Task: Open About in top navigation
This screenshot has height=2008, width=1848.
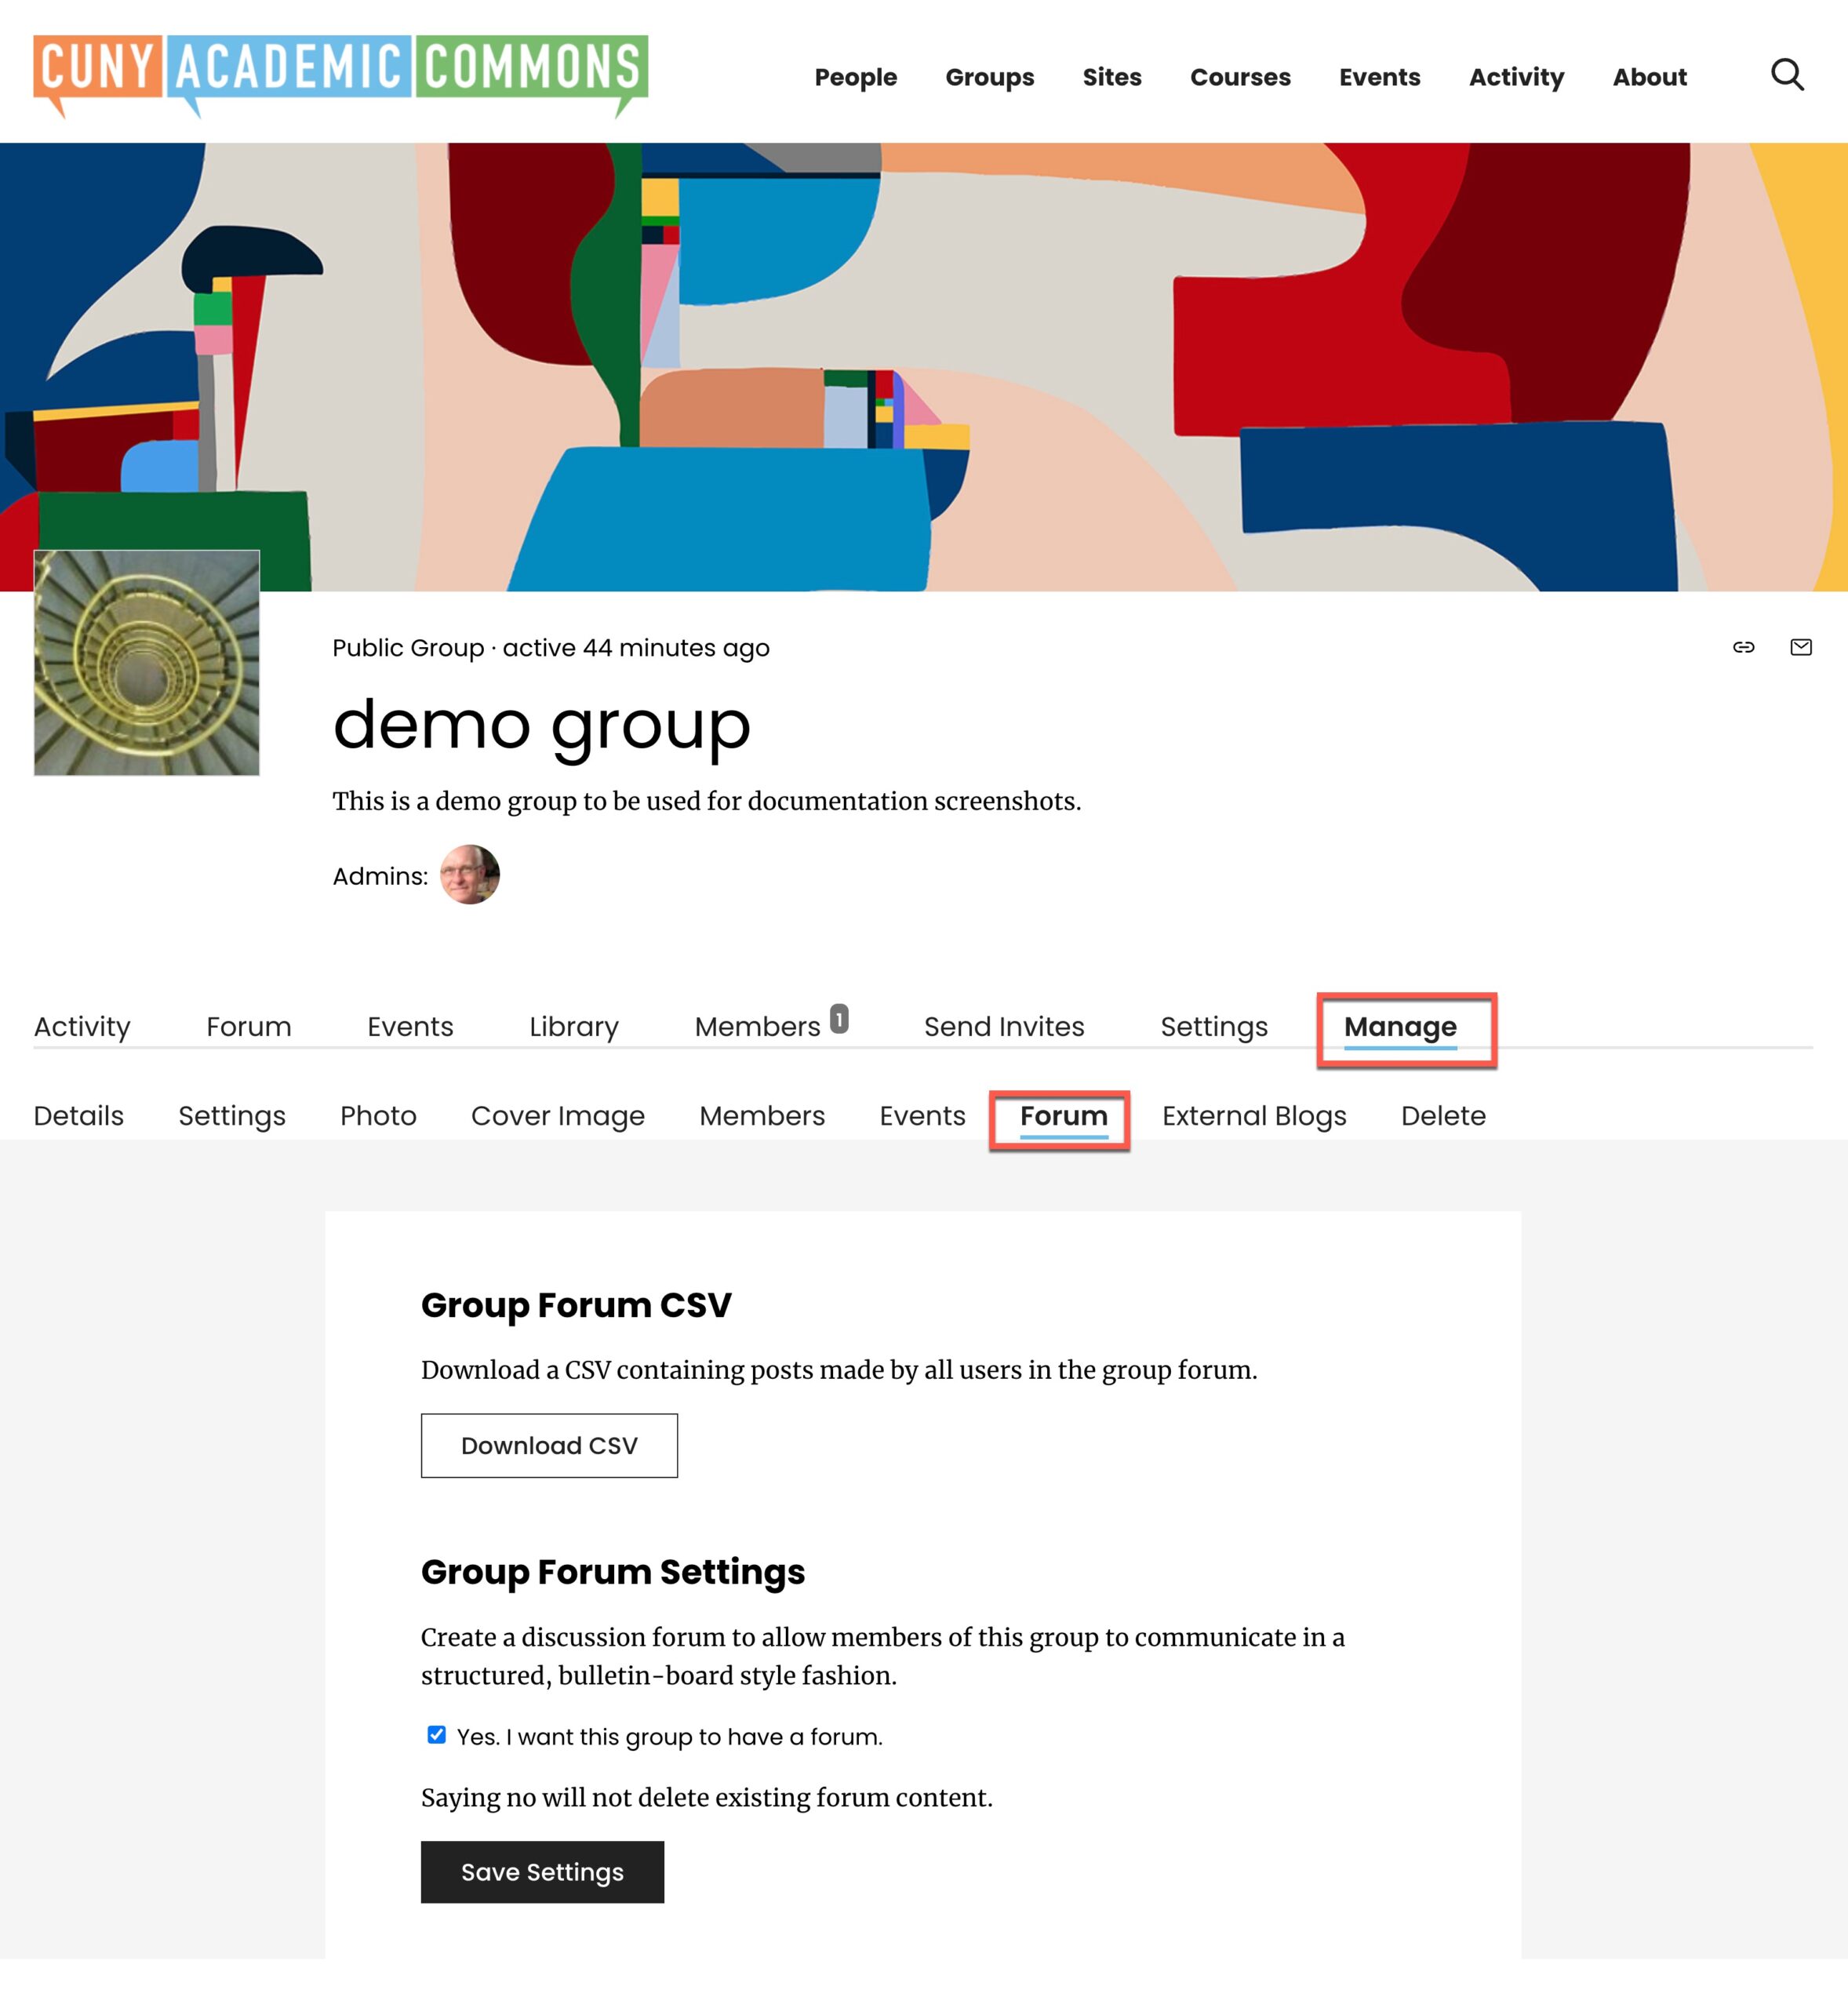Action: 1650,77
